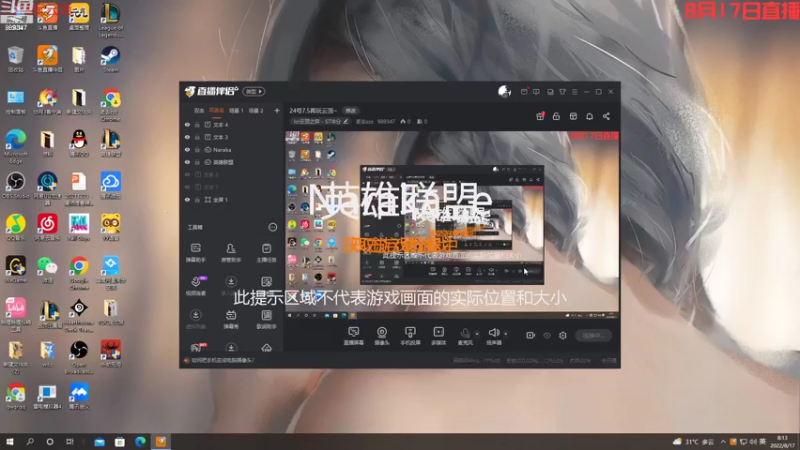
Task: Expand the speaker options arrow
Action: [506, 334]
